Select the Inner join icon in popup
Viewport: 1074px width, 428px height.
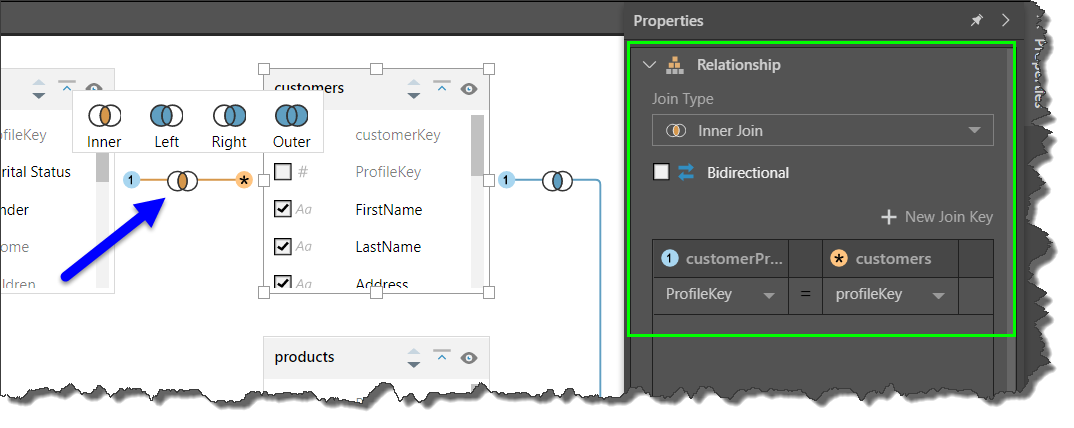pyautogui.click(x=104, y=116)
